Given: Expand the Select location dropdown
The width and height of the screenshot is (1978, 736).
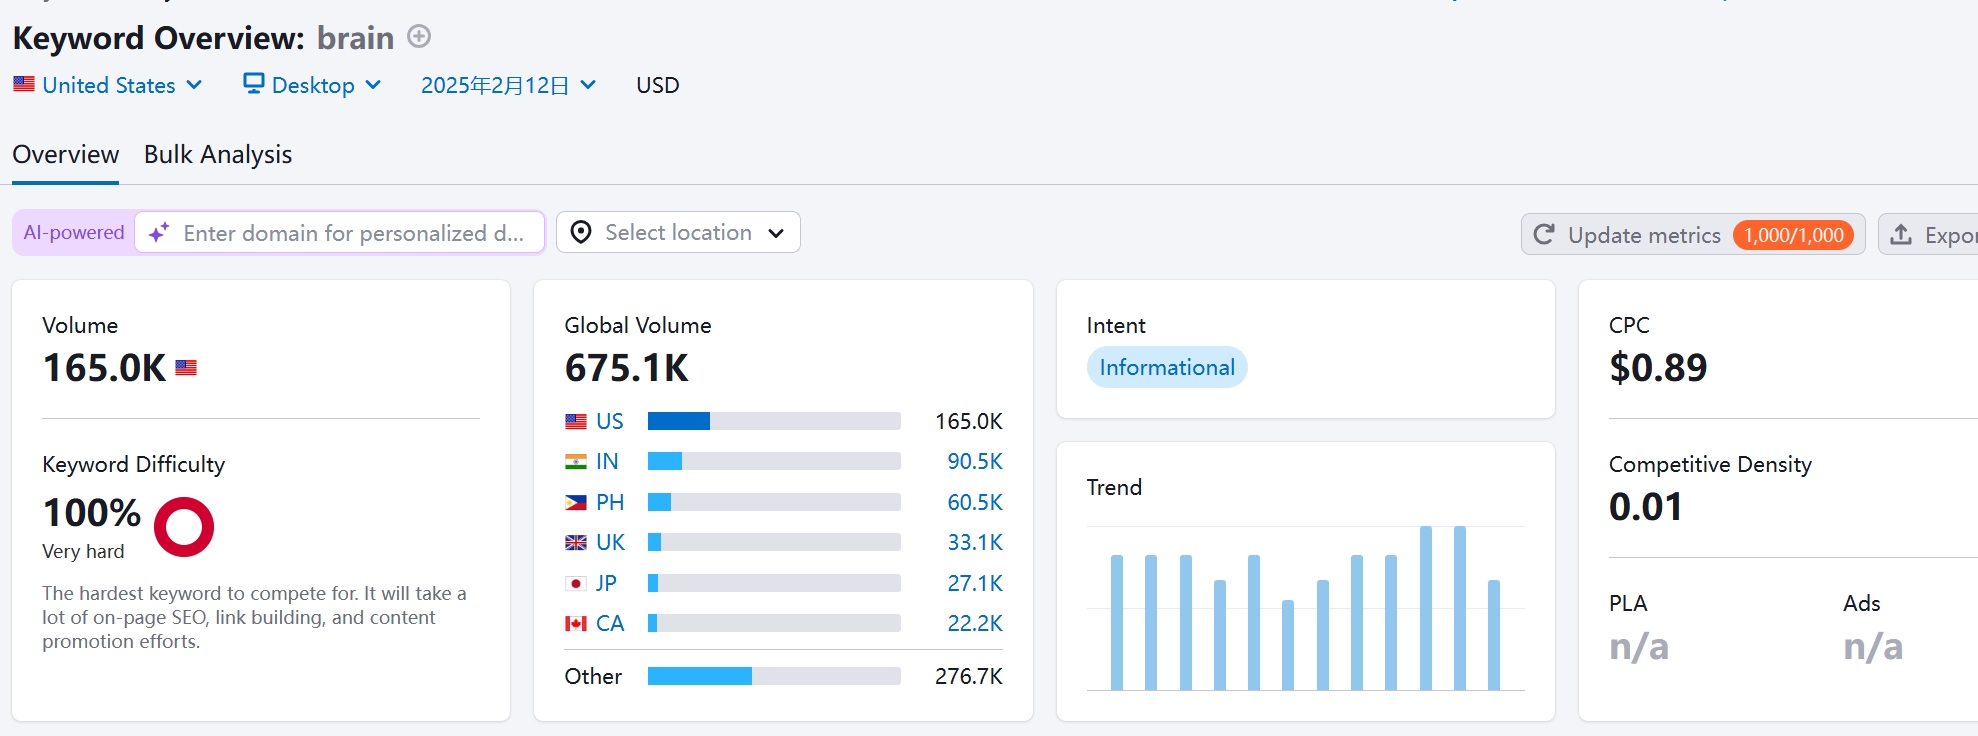Looking at the screenshot, I should tap(678, 232).
